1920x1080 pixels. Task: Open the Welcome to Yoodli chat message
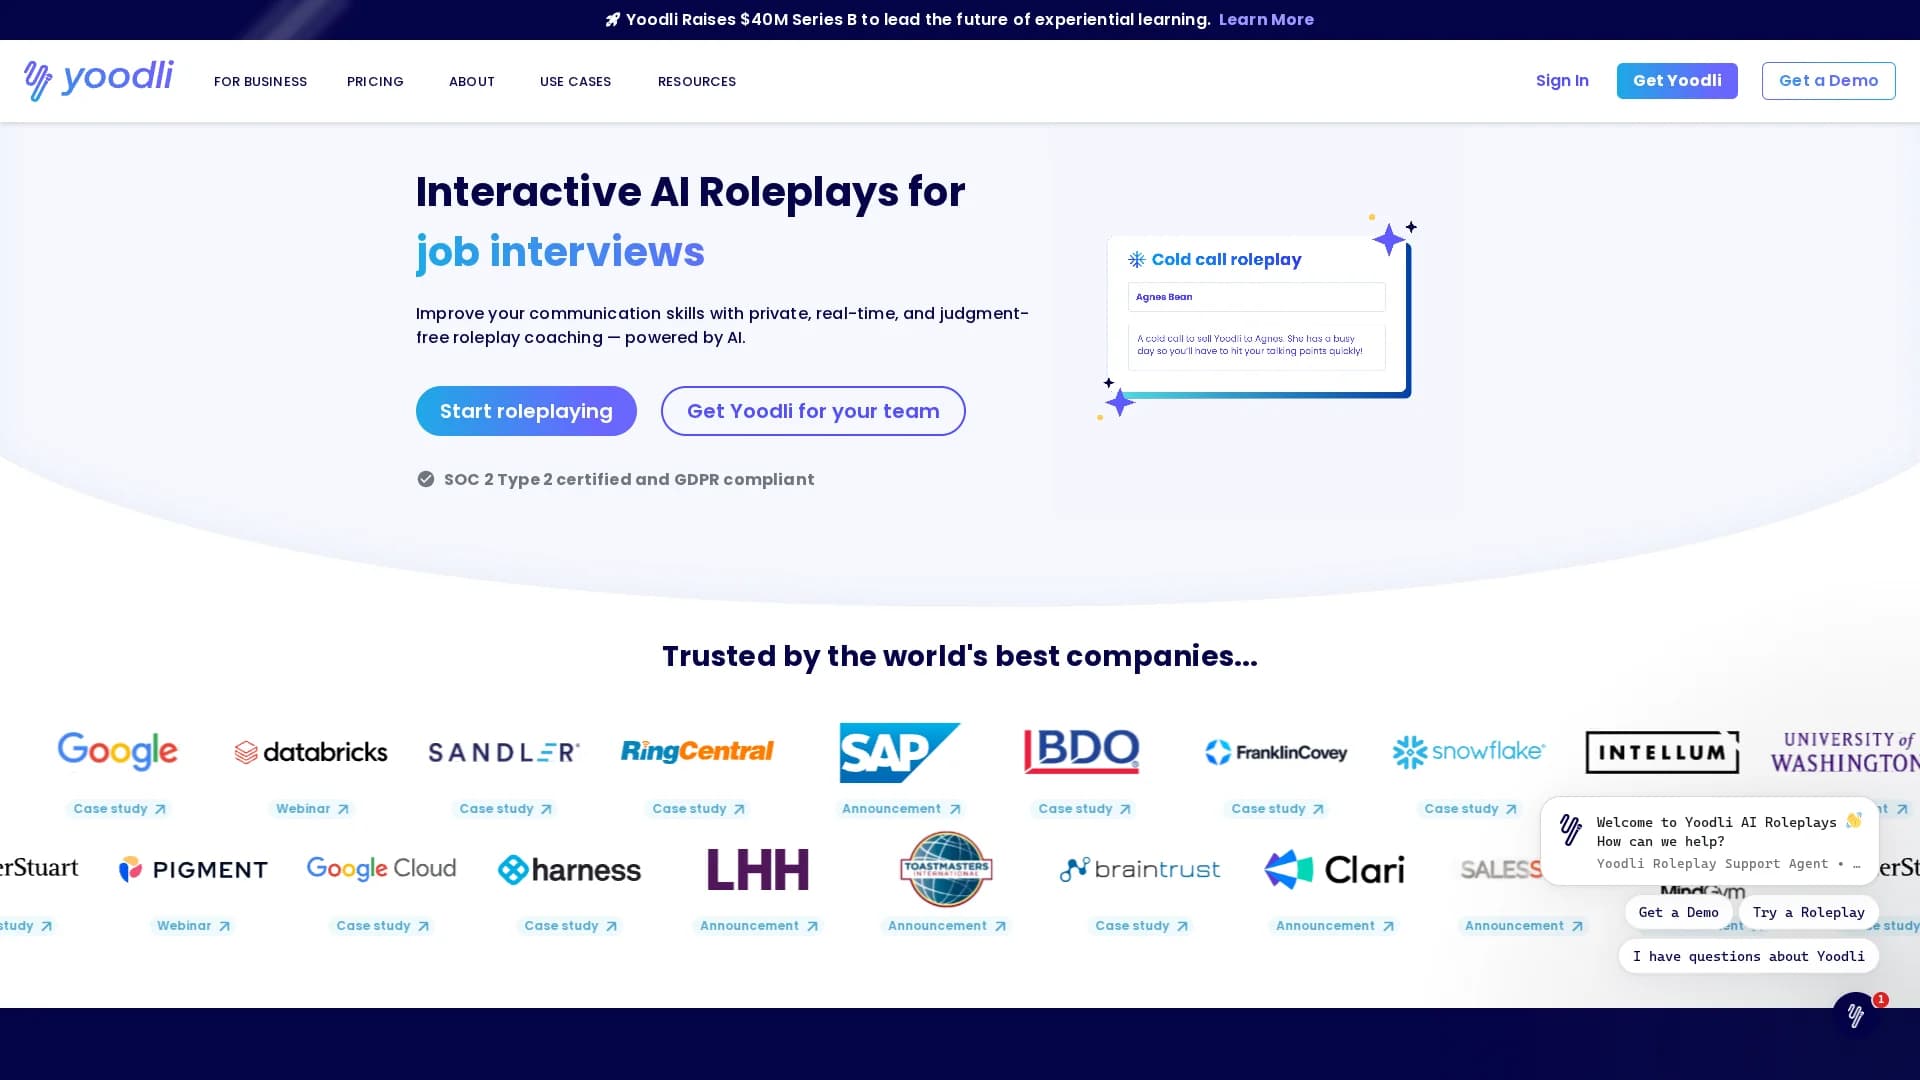click(1710, 841)
